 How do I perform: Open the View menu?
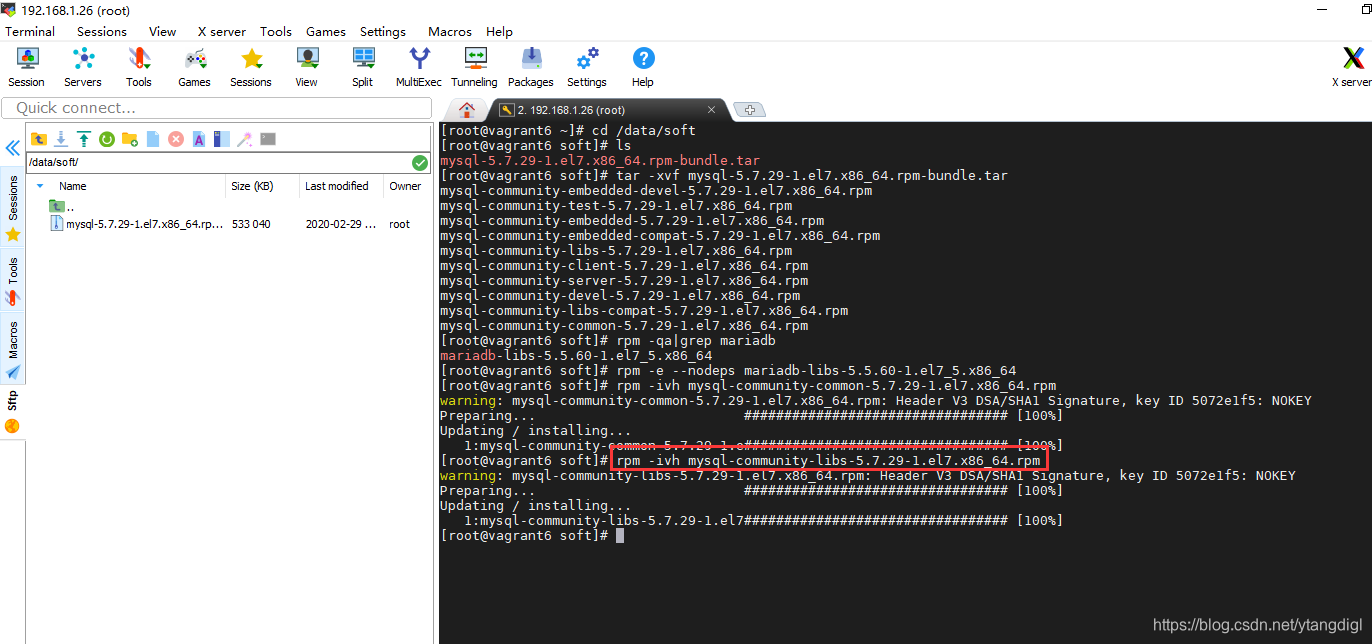click(162, 31)
